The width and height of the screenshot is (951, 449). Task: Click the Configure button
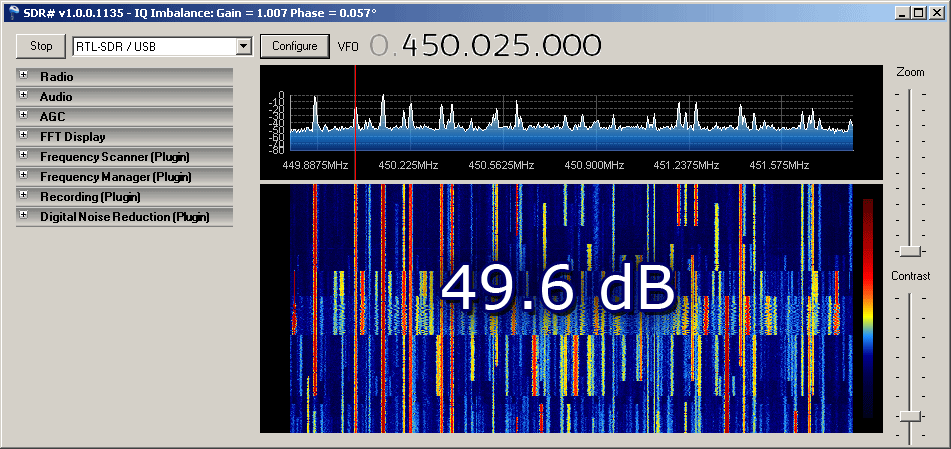click(x=295, y=46)
